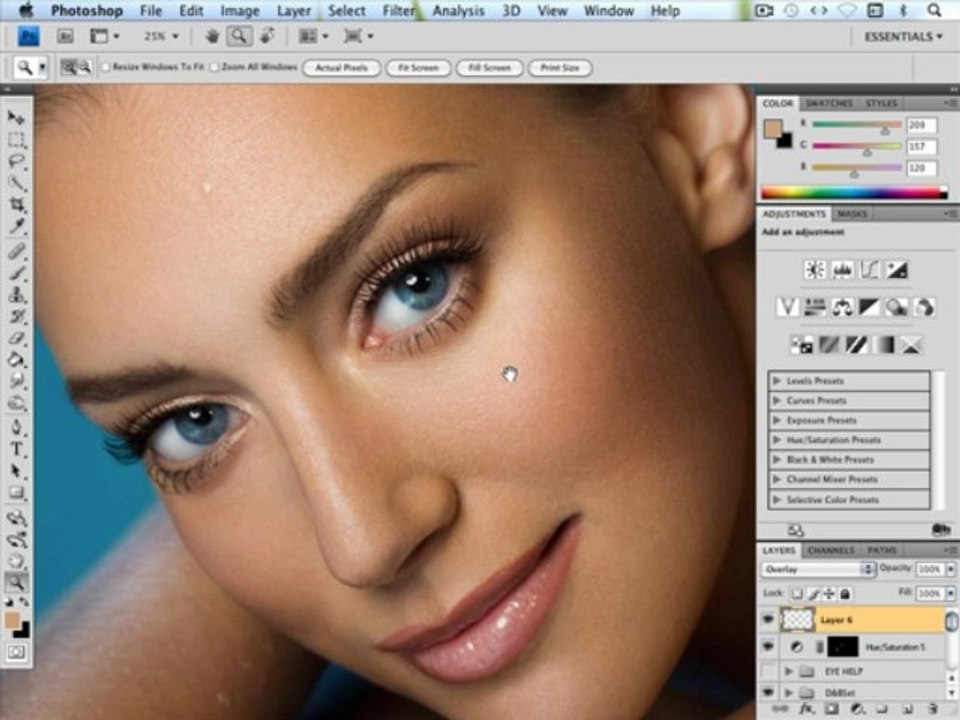Toggle lock transparent pixels
The width and height of the screenshot is (960, 720).
pos(797,593)
